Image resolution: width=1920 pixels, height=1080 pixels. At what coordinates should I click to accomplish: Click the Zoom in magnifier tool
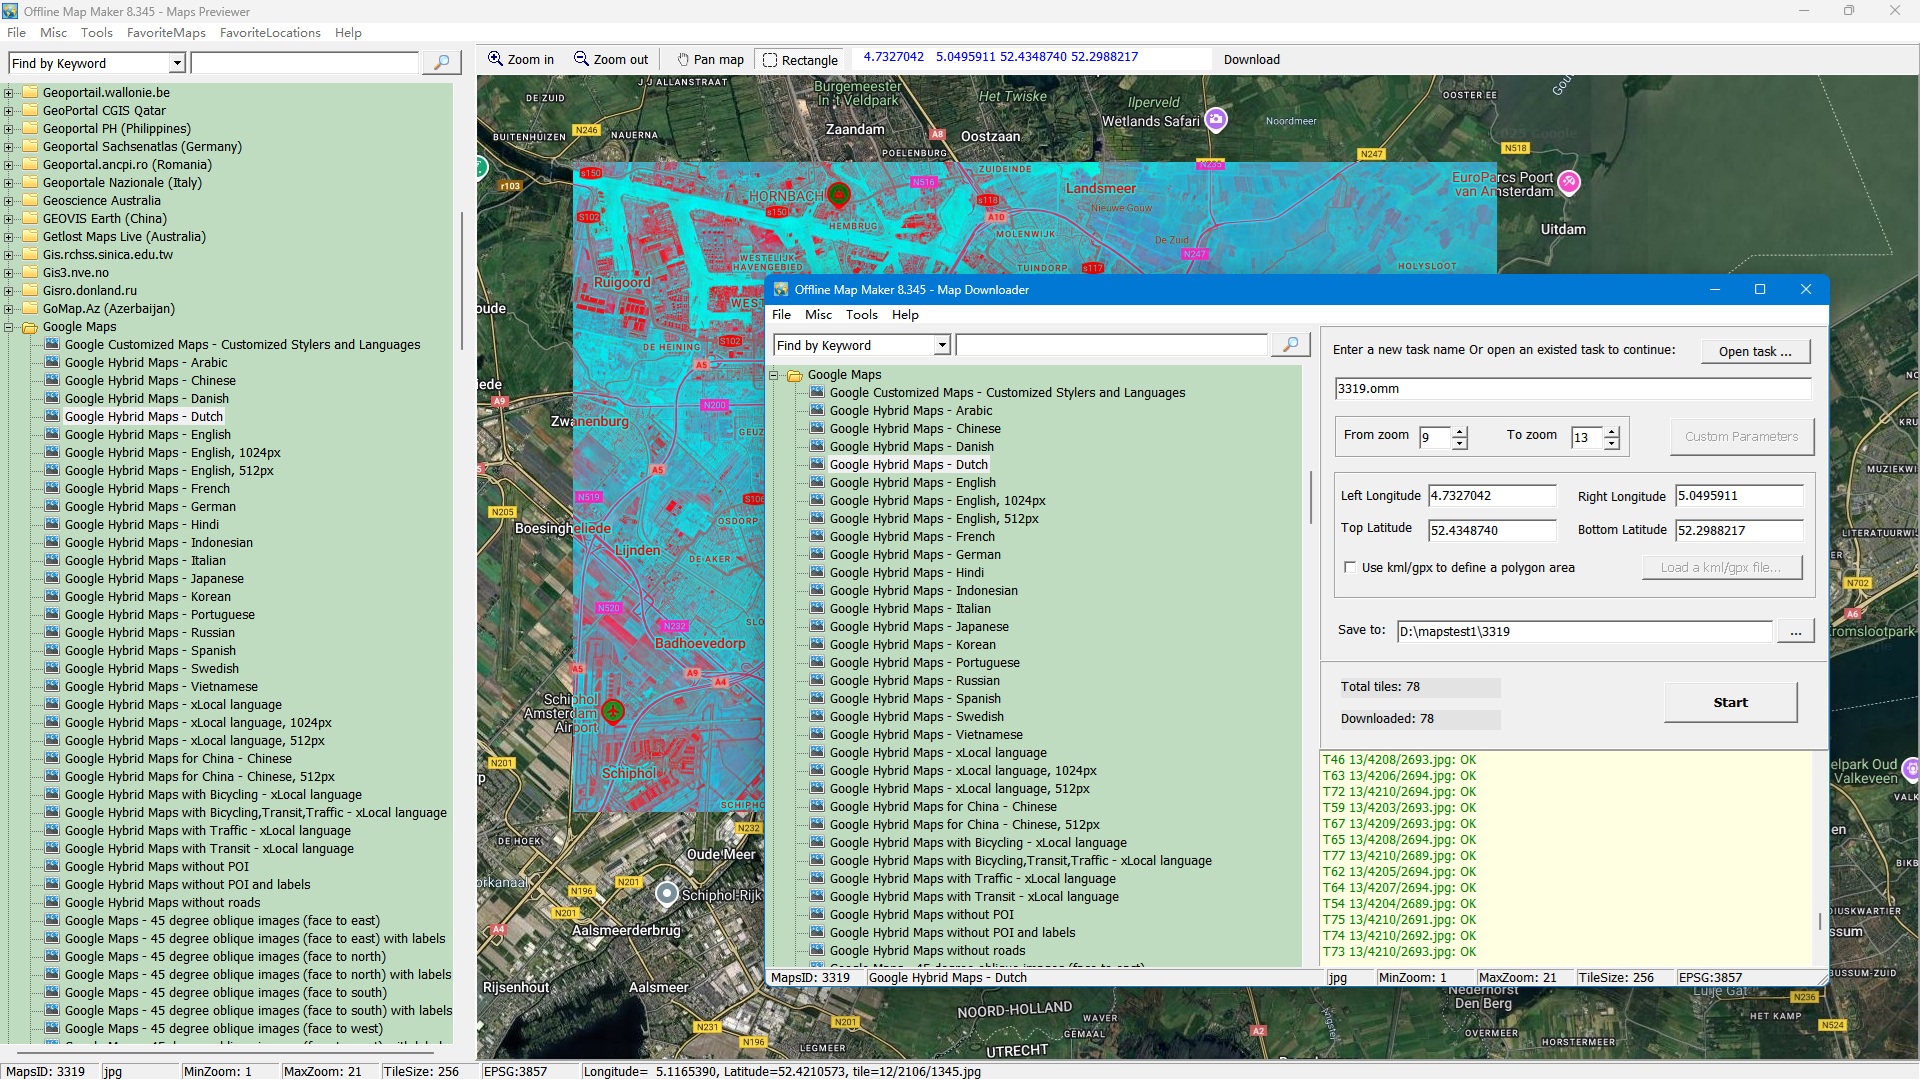click(520, 60)
